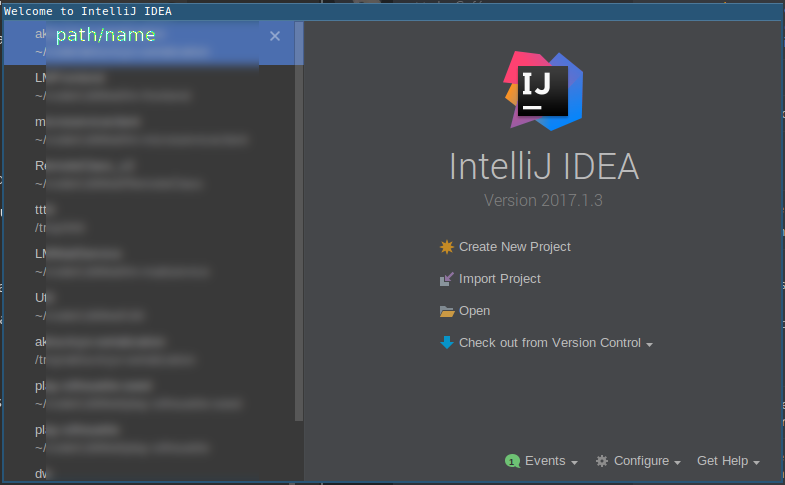This screenshot has width=785, height=485.
Task: Click the Create New Project starburst icon
Action: click(447, 247)
